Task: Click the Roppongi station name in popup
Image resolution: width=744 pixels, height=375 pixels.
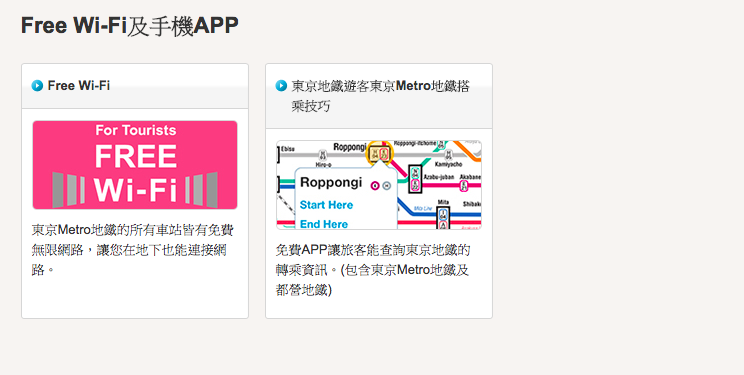Action: pyautogui.click(x=331, y=182)
